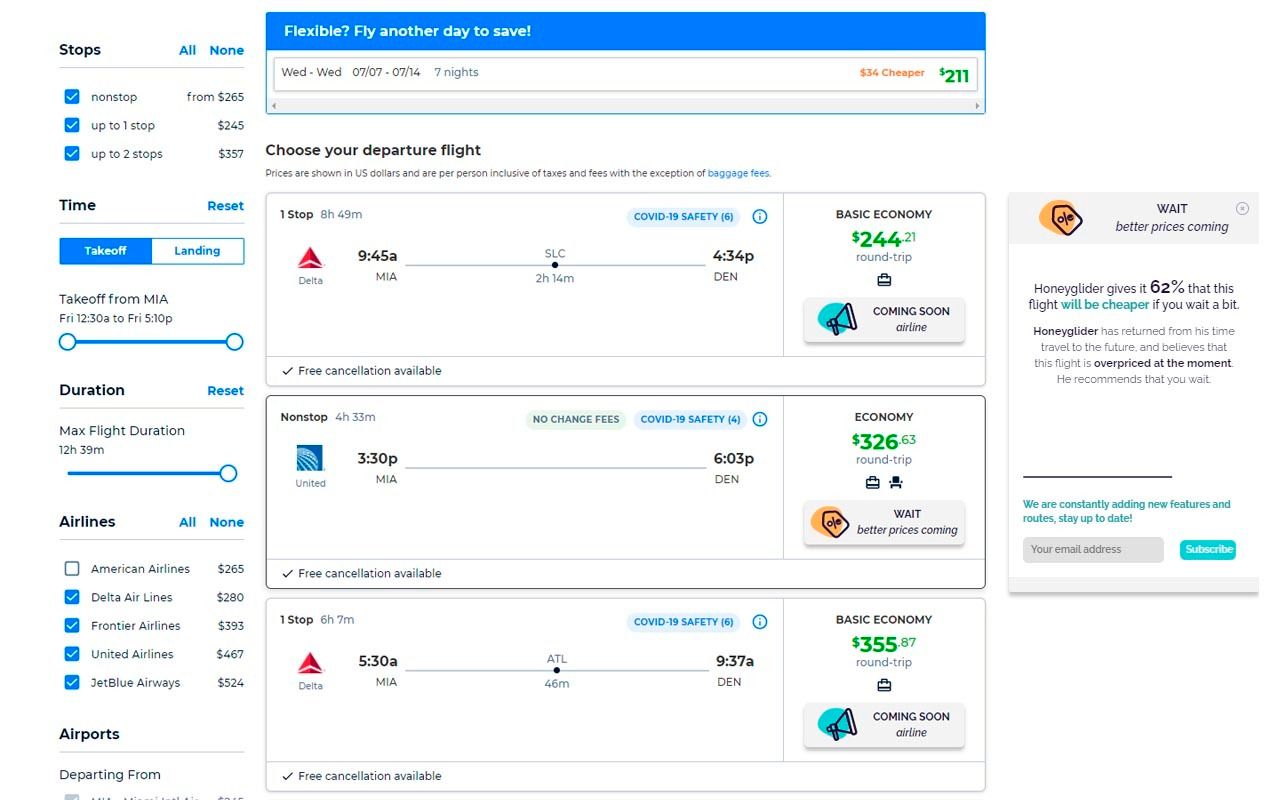This screenshot has height=800, width=1280.
Task: Open info icon for the 5:30a flight
Action: coord(760,622)
